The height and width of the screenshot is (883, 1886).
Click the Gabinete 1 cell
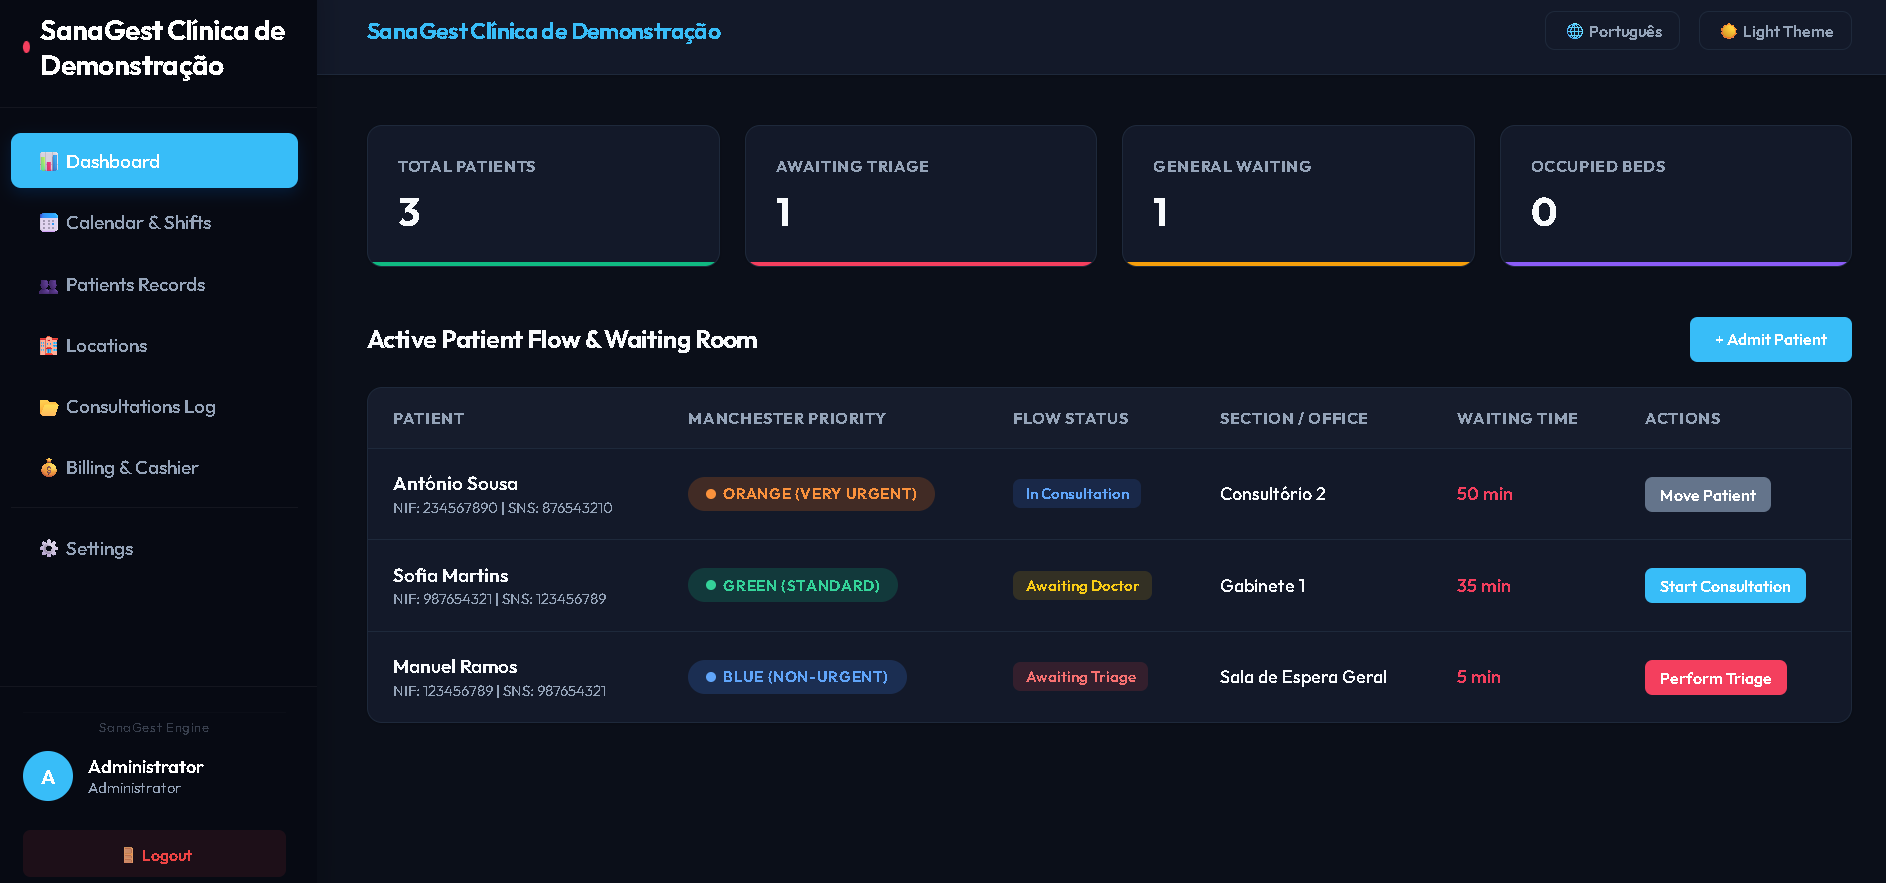point(1262,586)
